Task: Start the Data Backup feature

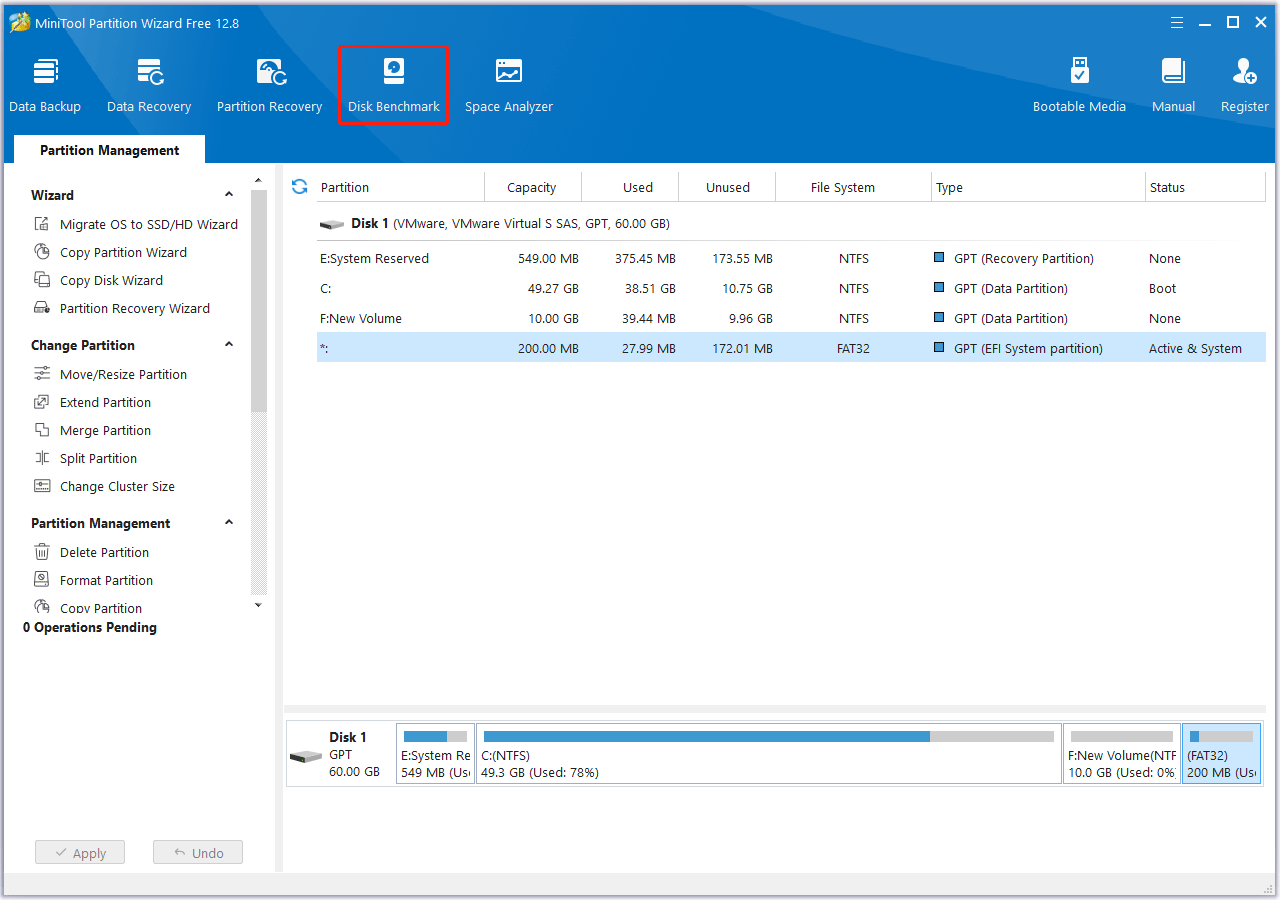Action: (45, 82)
